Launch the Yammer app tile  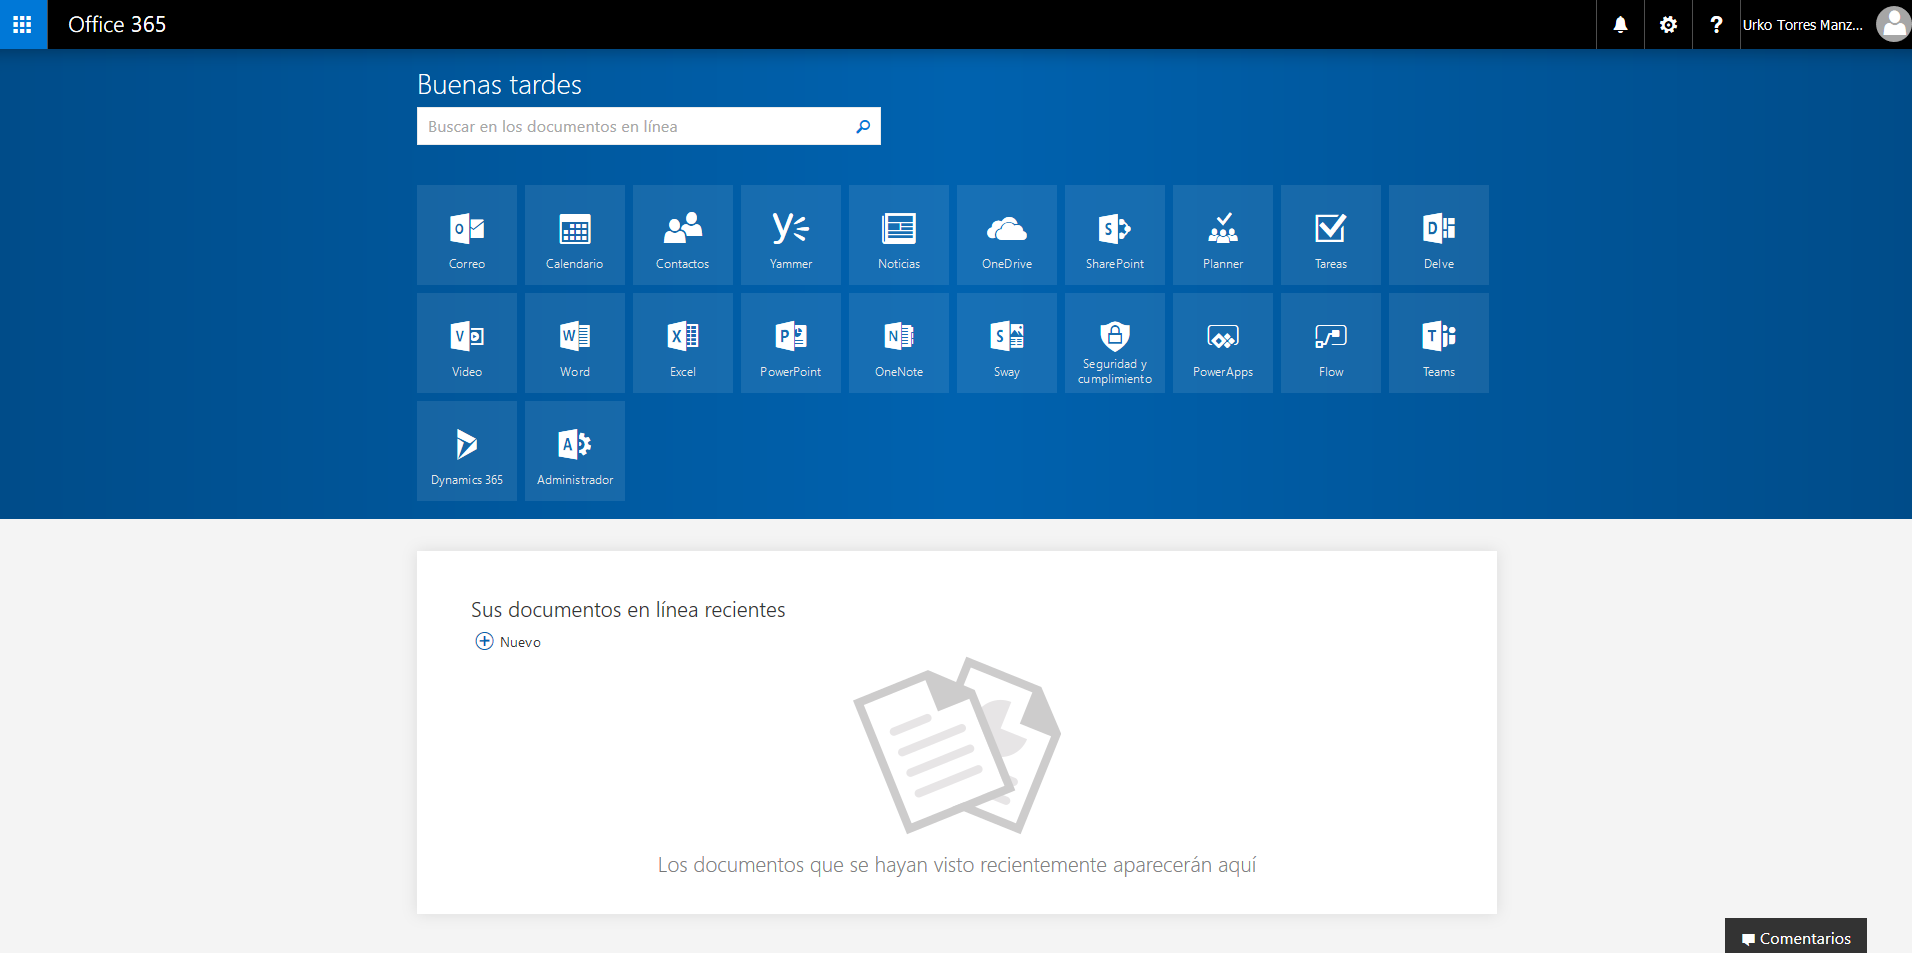pos(791,235)
